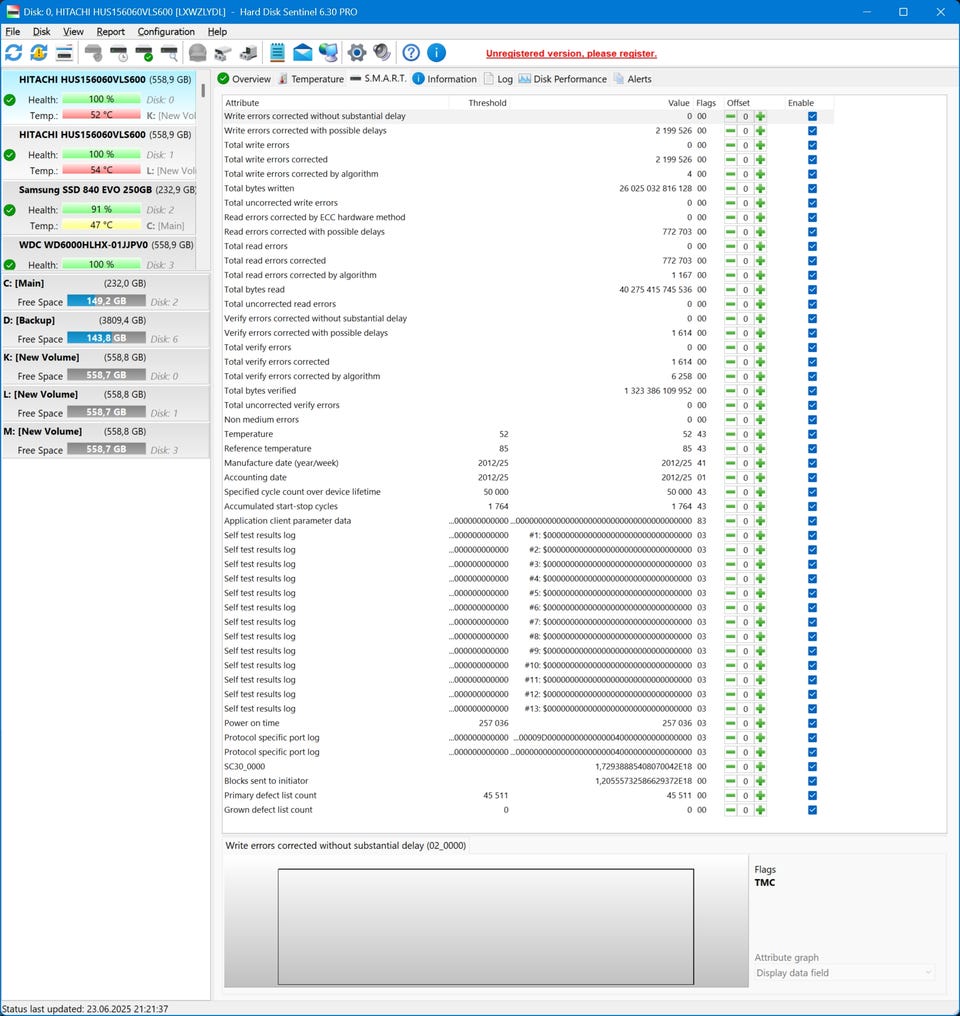Click the D: Free Space 143,8 GB bar

click(106, 338)
